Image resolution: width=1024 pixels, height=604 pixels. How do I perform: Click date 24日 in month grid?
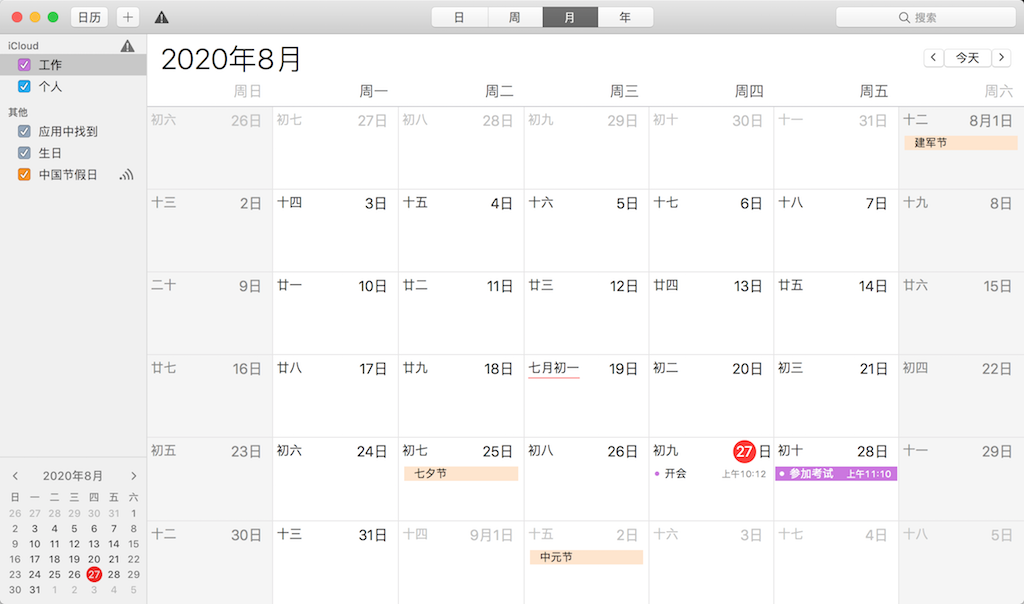[x=372, y=452]
